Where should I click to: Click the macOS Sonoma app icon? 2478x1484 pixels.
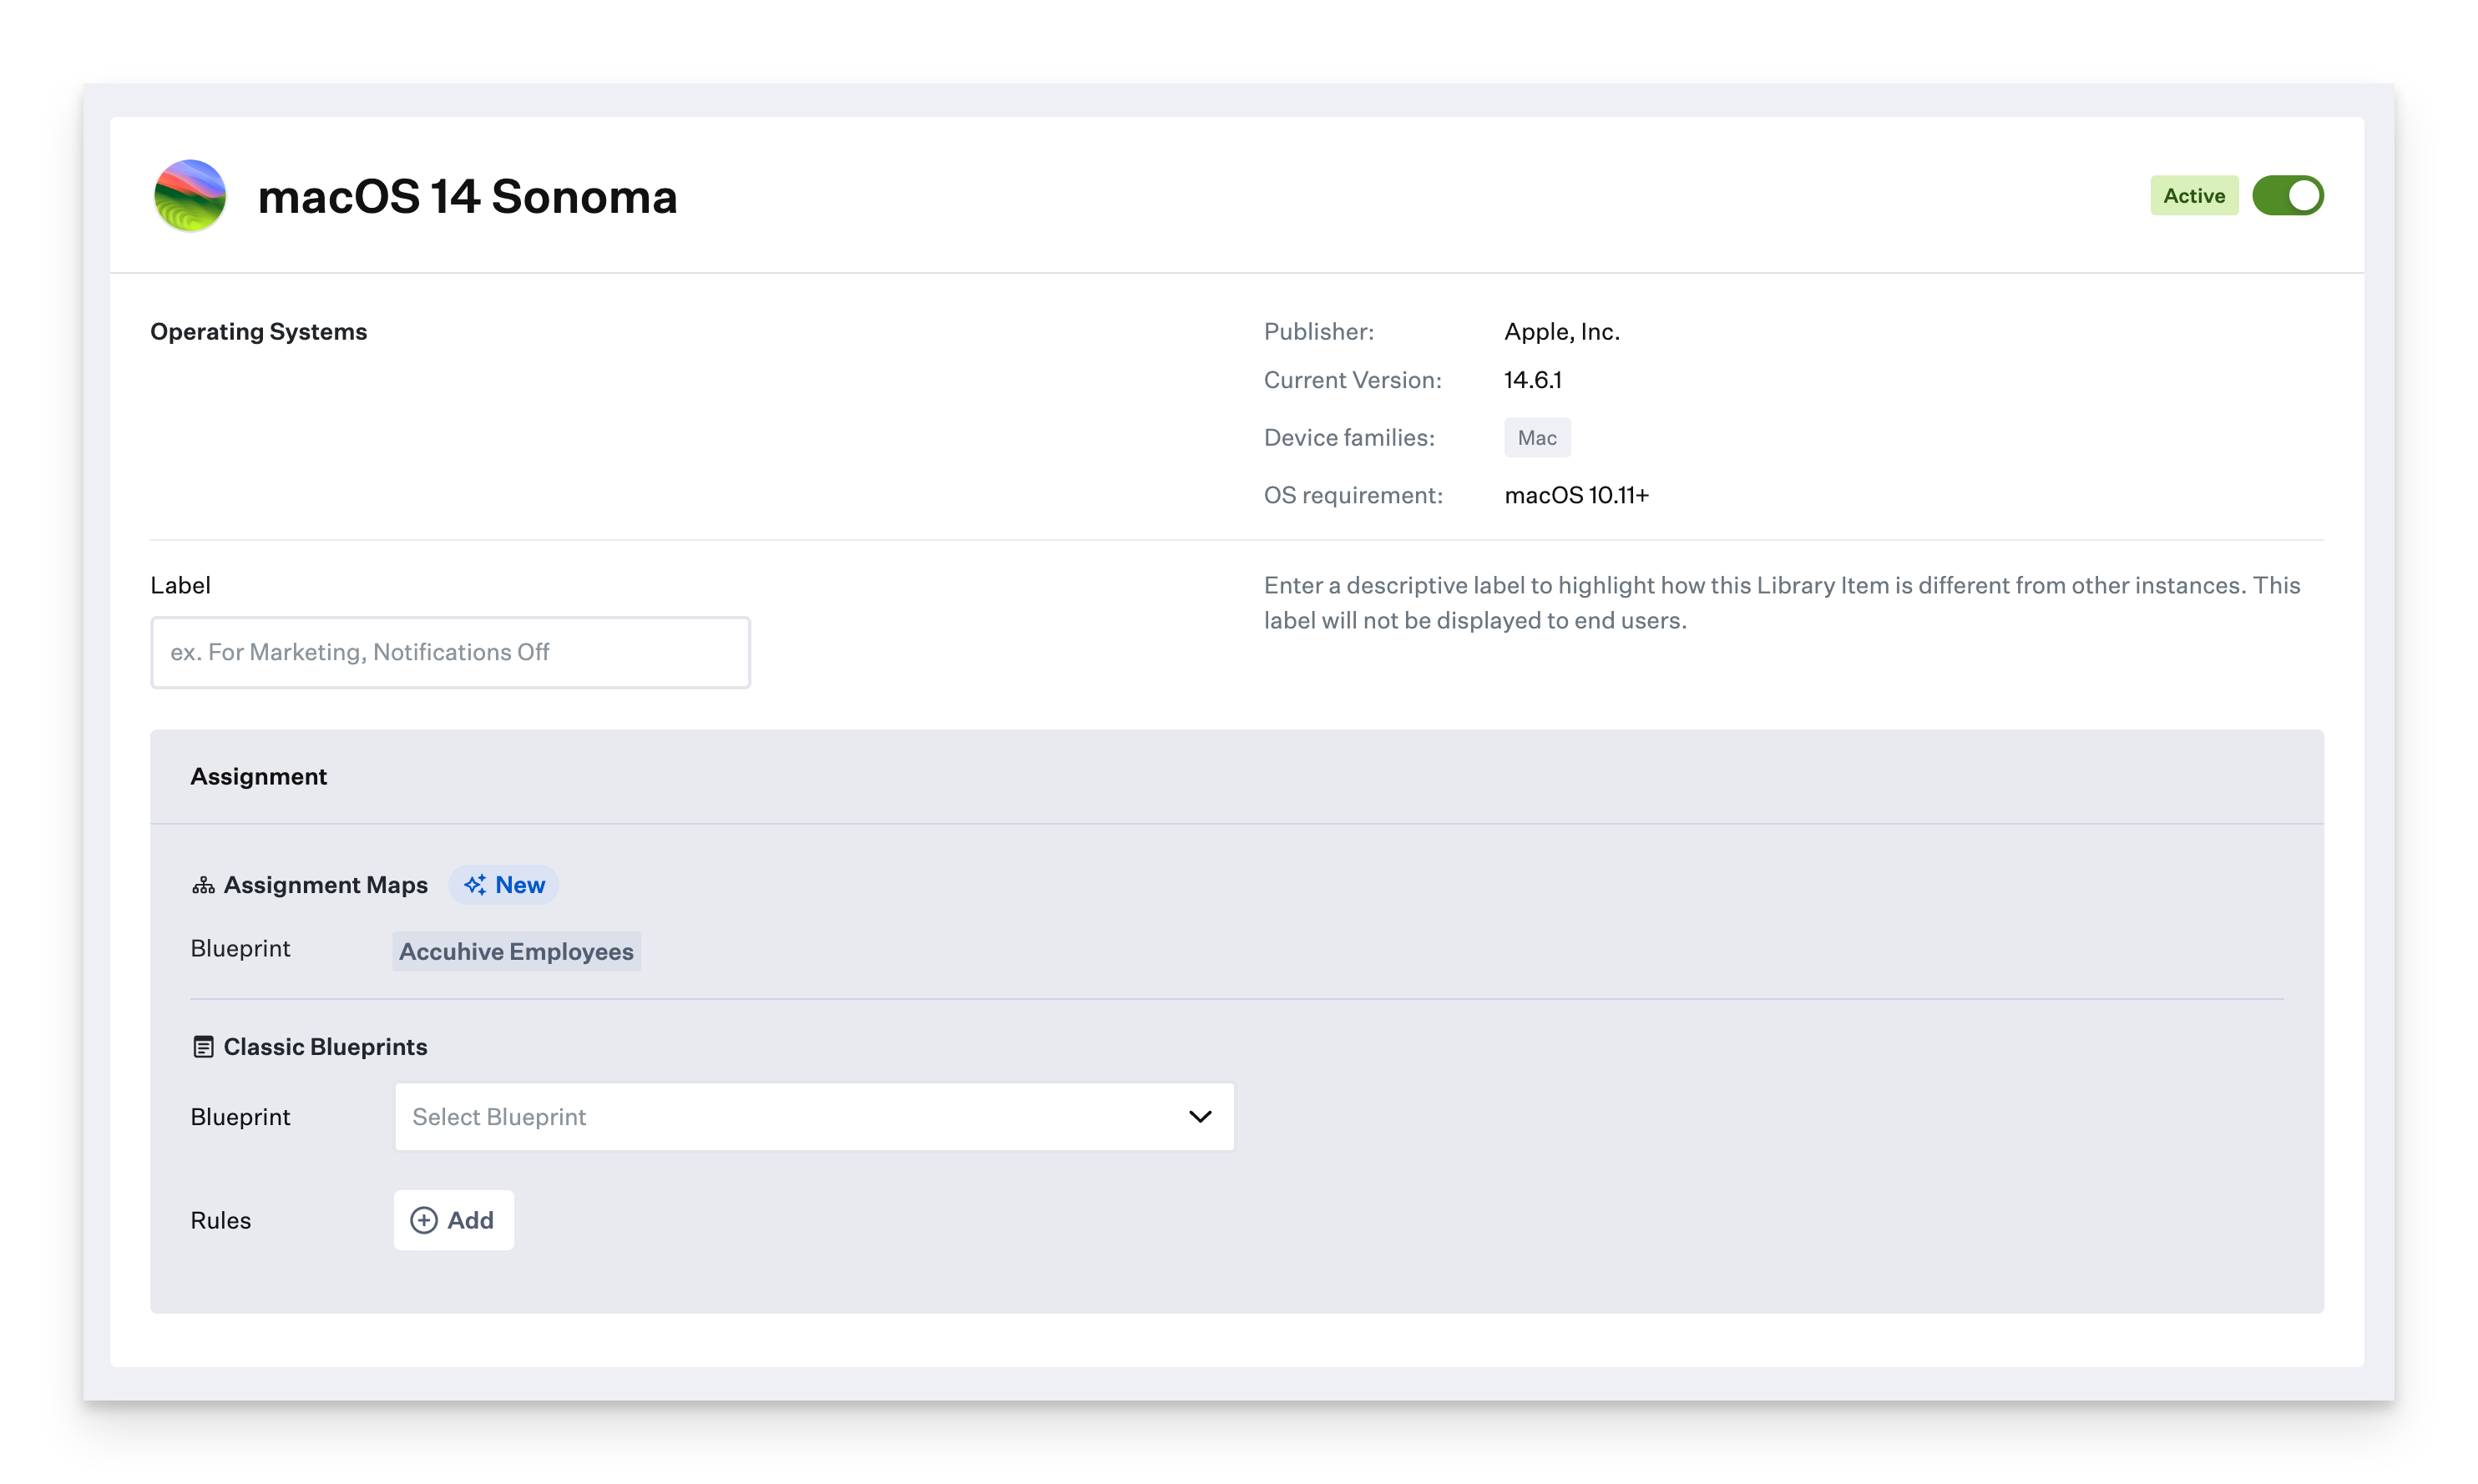[190, 196]
